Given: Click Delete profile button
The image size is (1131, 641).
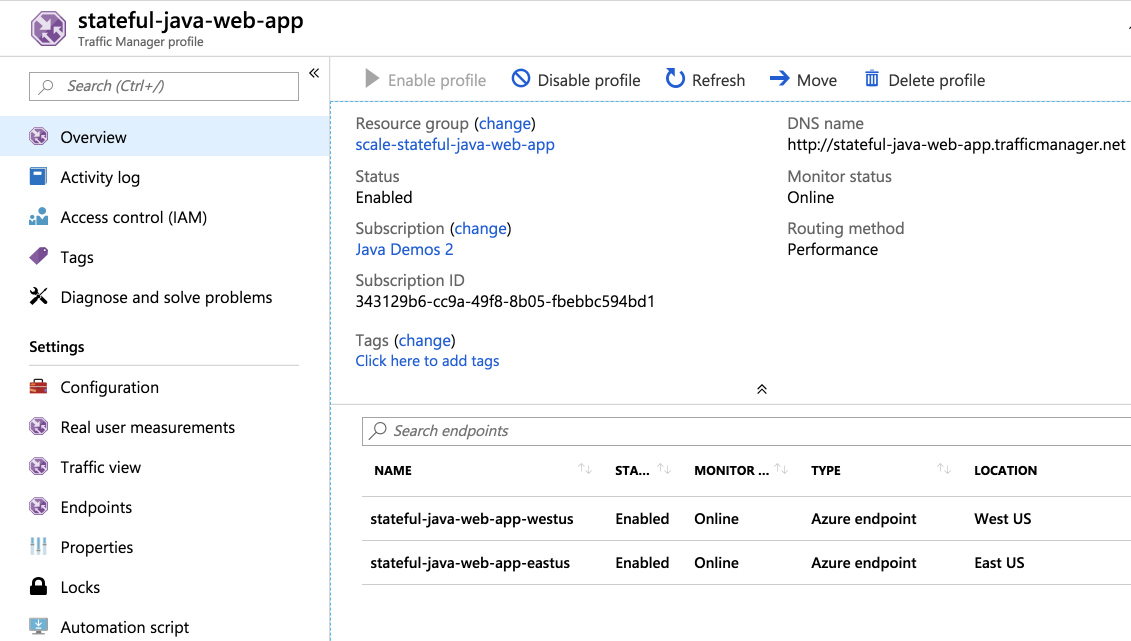Looking at the screenshot, I should (925, 80).
